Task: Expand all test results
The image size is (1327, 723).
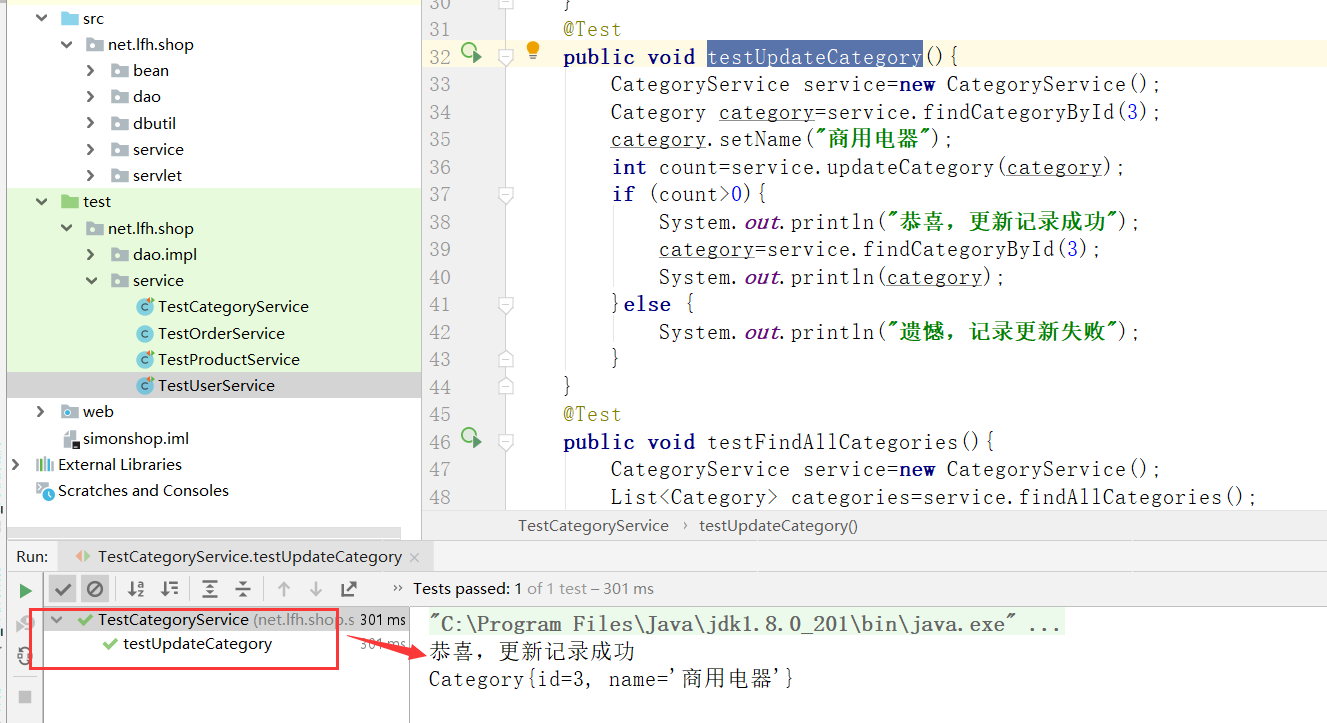Action: pyautogui.click(x=210, y=590)
